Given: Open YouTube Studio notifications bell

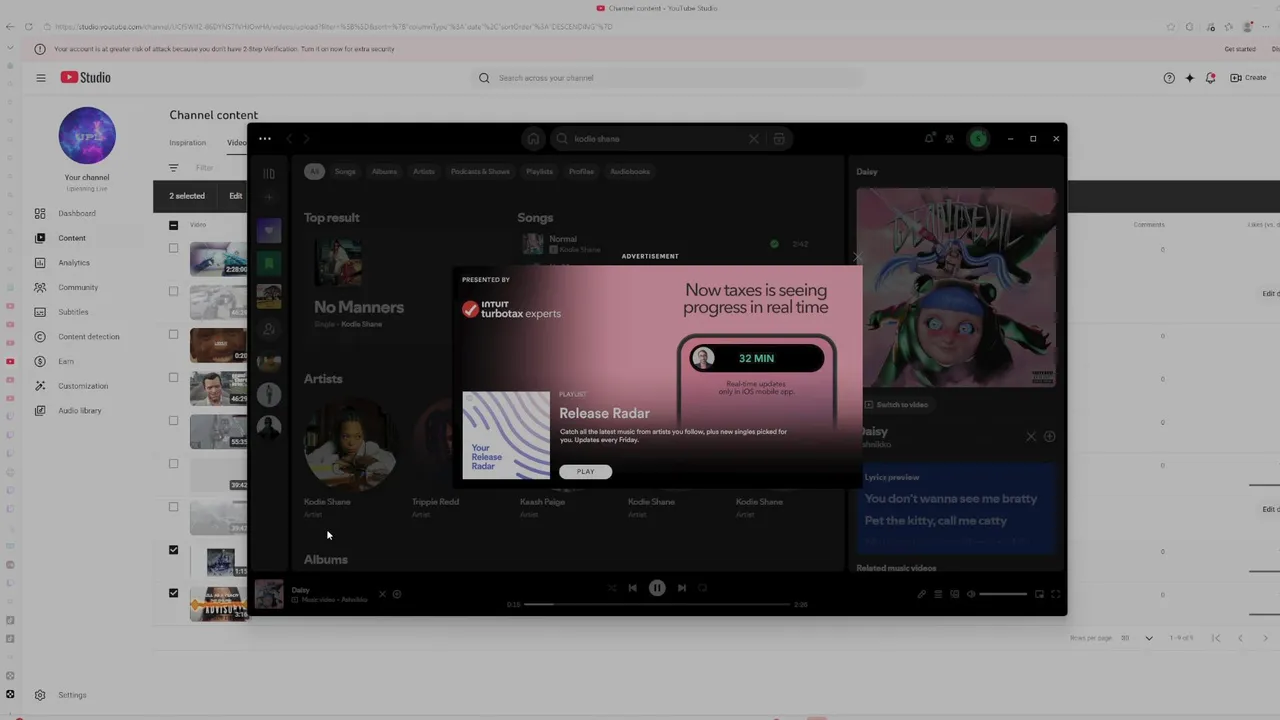Looking at the screenshot, I should click(1210, 78).
